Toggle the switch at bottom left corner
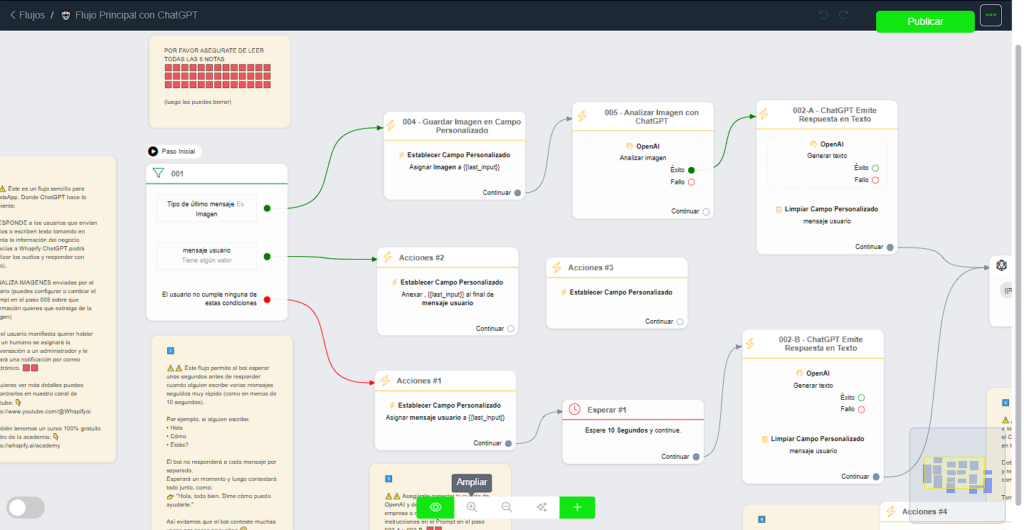The height and width of the screenshot is (530, 1024). click(26, 507)
